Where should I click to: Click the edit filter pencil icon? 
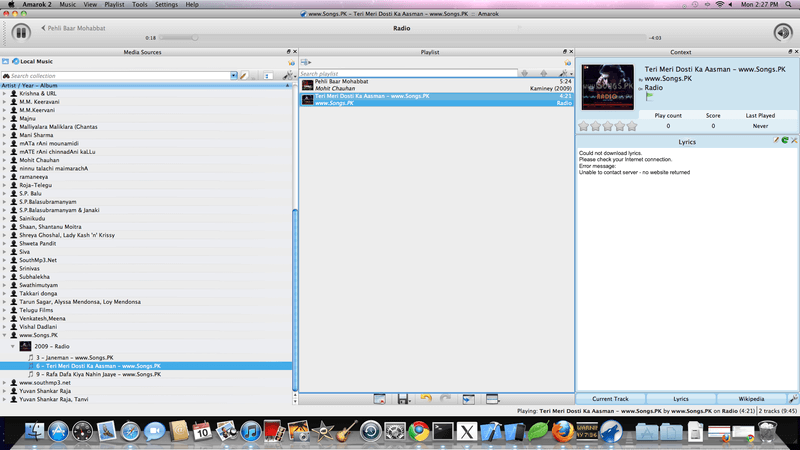click(244, 76)
